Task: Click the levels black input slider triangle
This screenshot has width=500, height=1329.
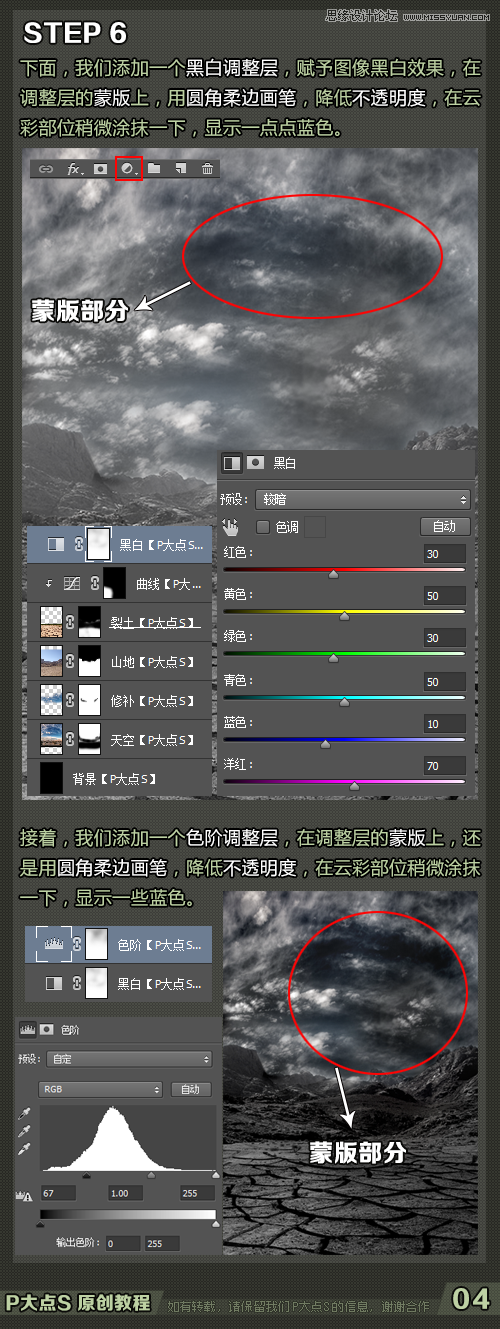Action: click(x=86, y=1177)
